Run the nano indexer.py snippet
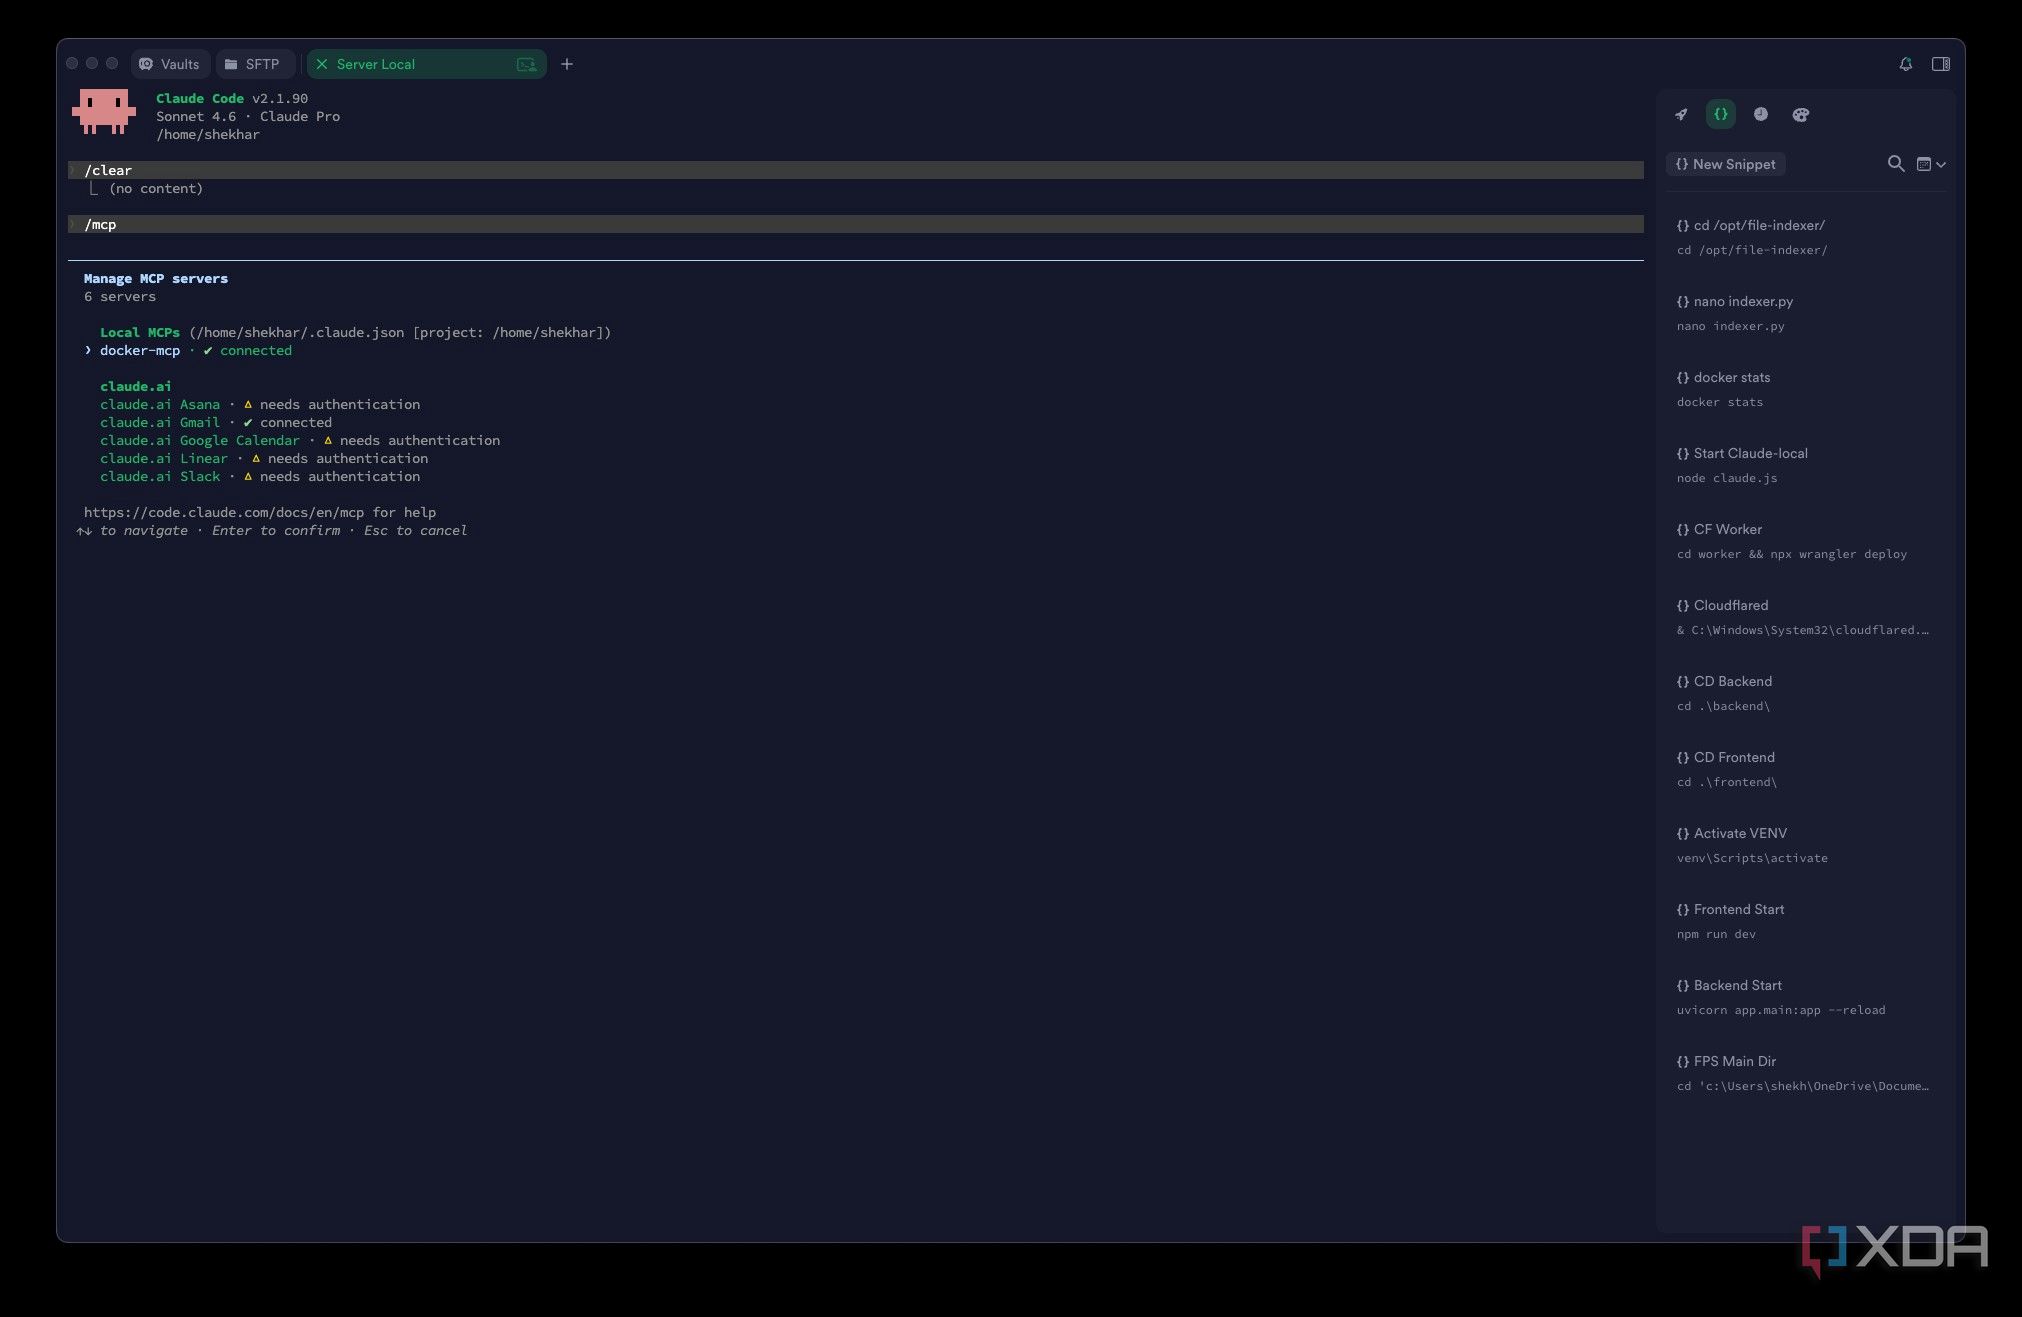Screen dimensions: 2022x1317 1806,313
